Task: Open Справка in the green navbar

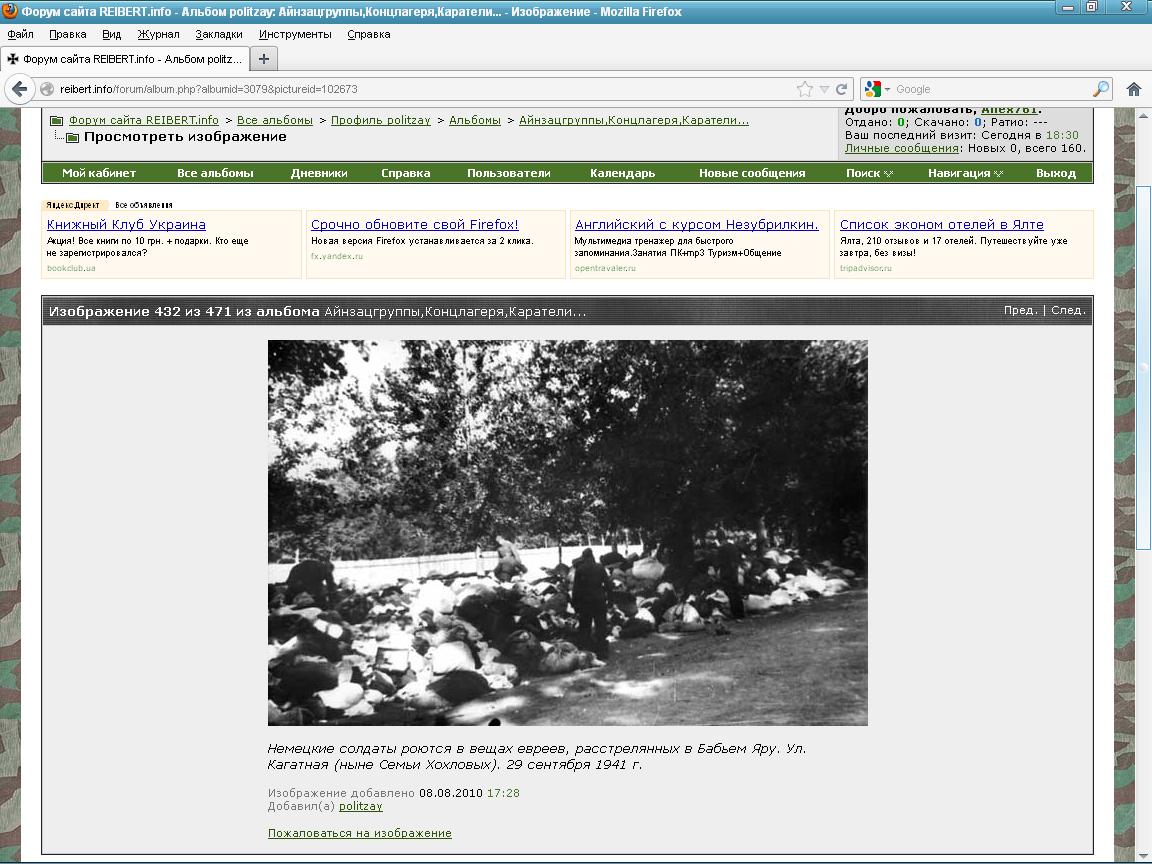Action: tap(406, 173)
